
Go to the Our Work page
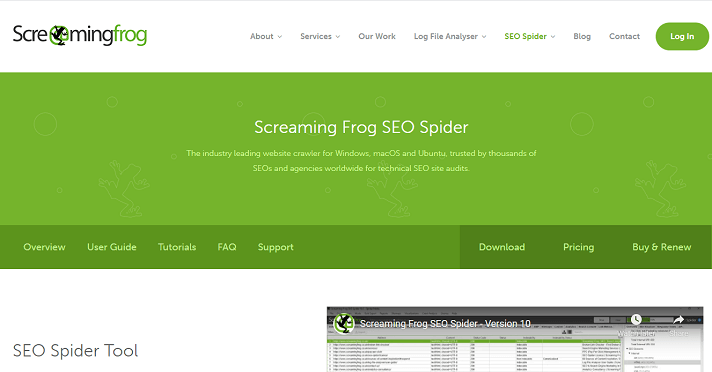(x=377, y=36)
